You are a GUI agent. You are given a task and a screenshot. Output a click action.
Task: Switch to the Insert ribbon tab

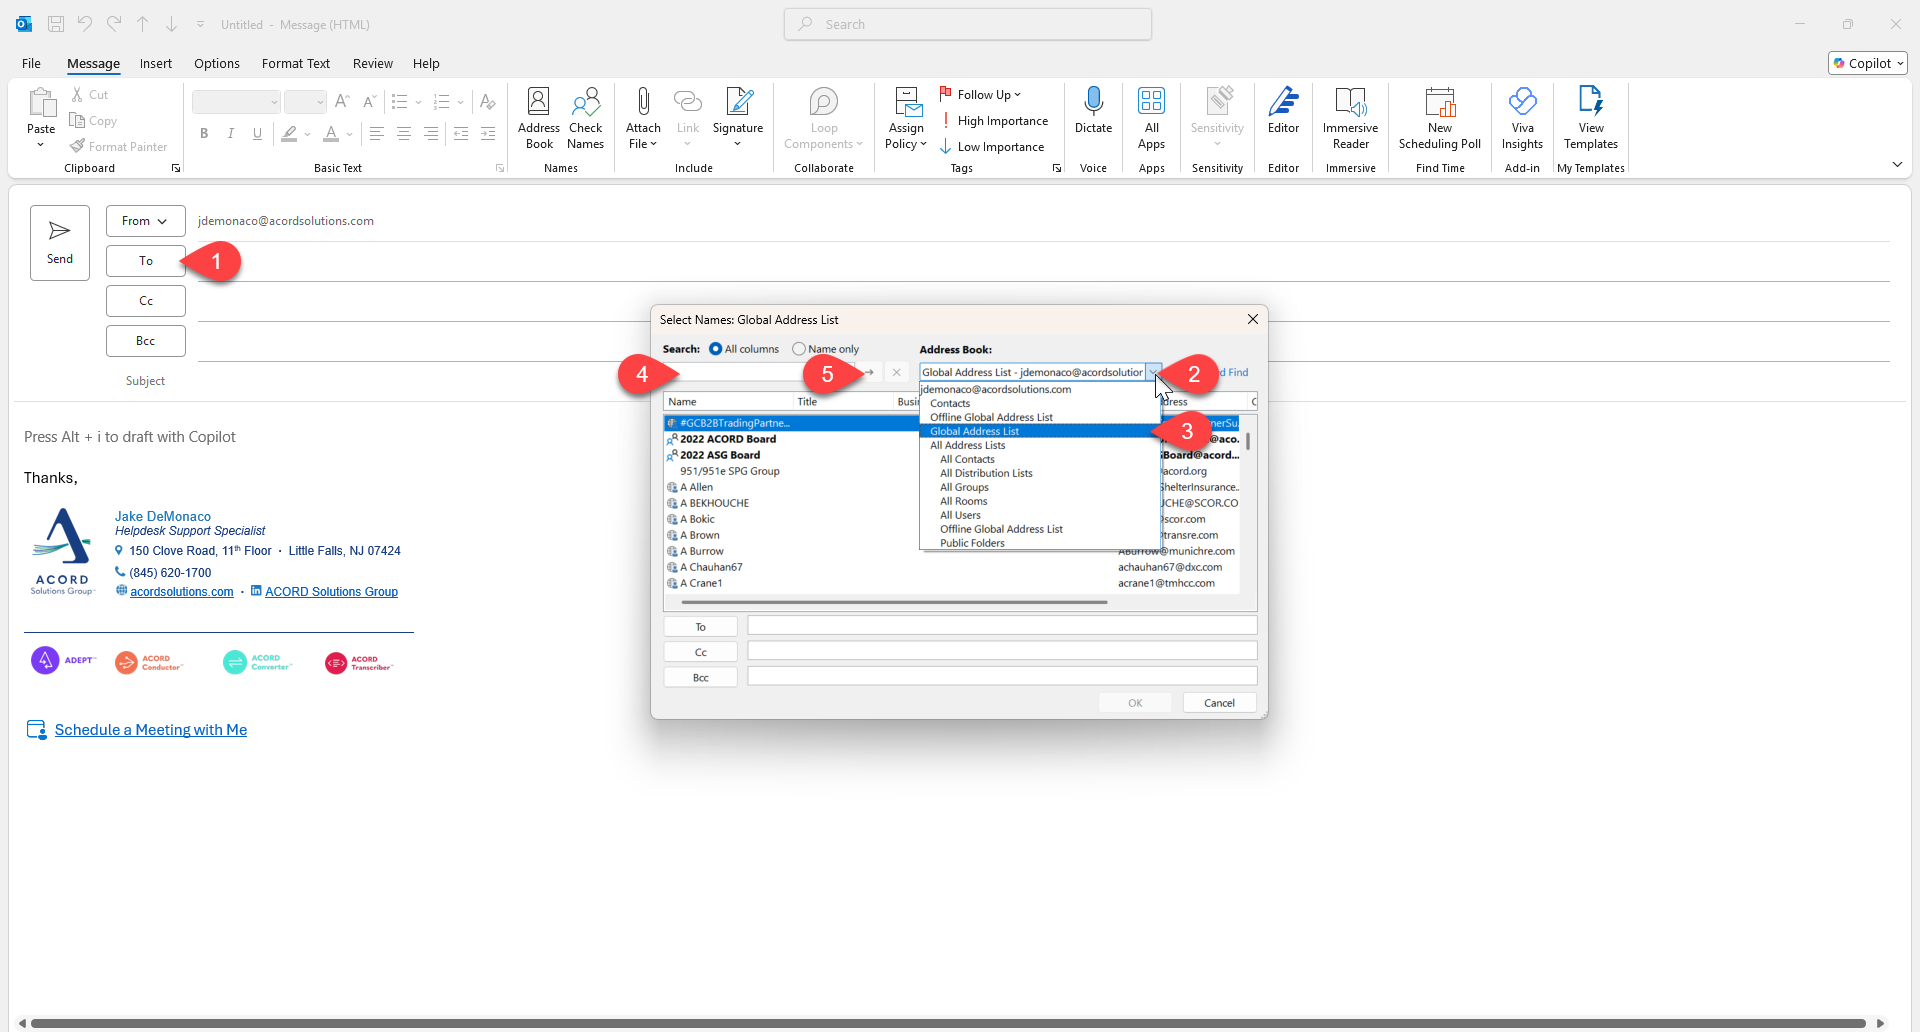tap(155, 63)
